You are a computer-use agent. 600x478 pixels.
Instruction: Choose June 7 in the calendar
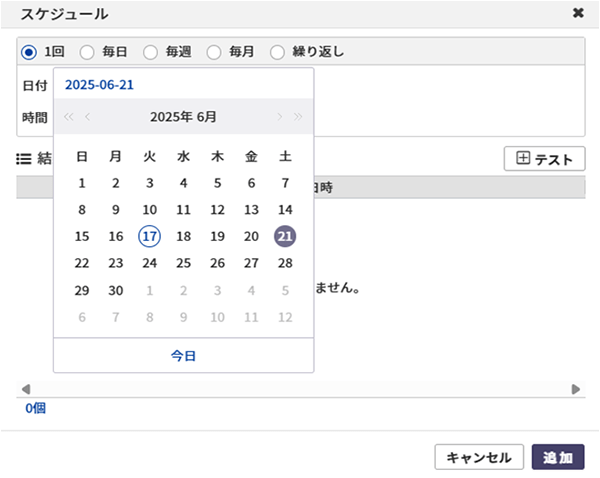click(x=285, y=183)
